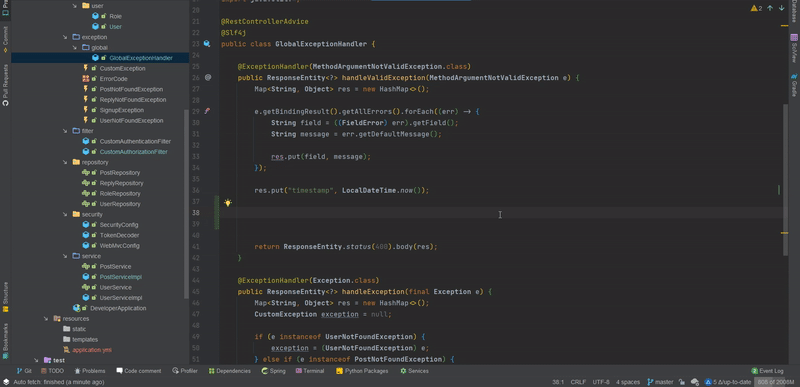The width and height of the screenshot is (800, 387).
Task: Collapse the repository package folder
Action: pos(65,162)
